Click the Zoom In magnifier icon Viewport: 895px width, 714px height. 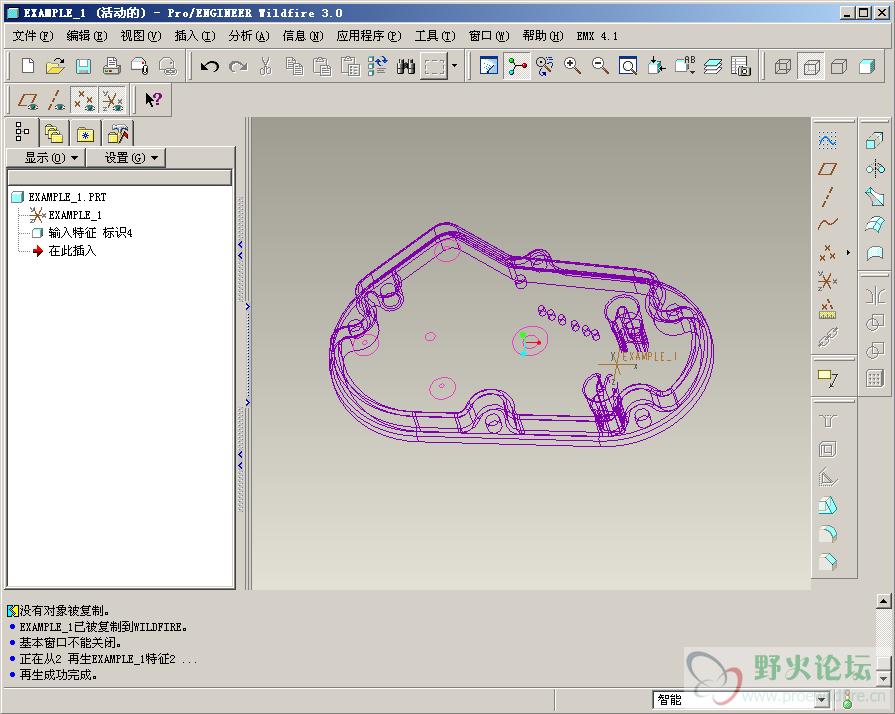point(573,67)
